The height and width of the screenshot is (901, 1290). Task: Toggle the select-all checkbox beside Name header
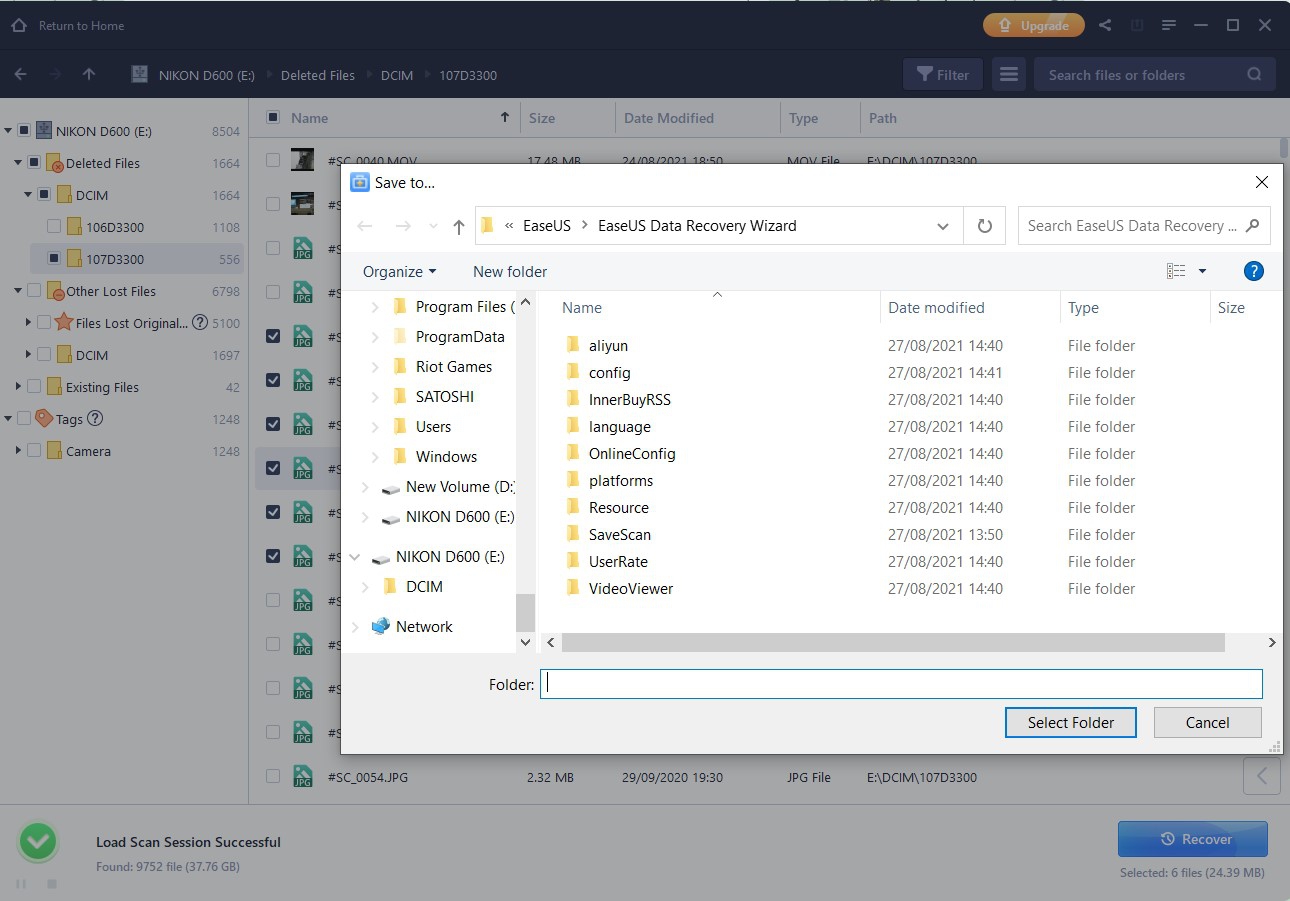pyautogui.click(x=273, y=118)
